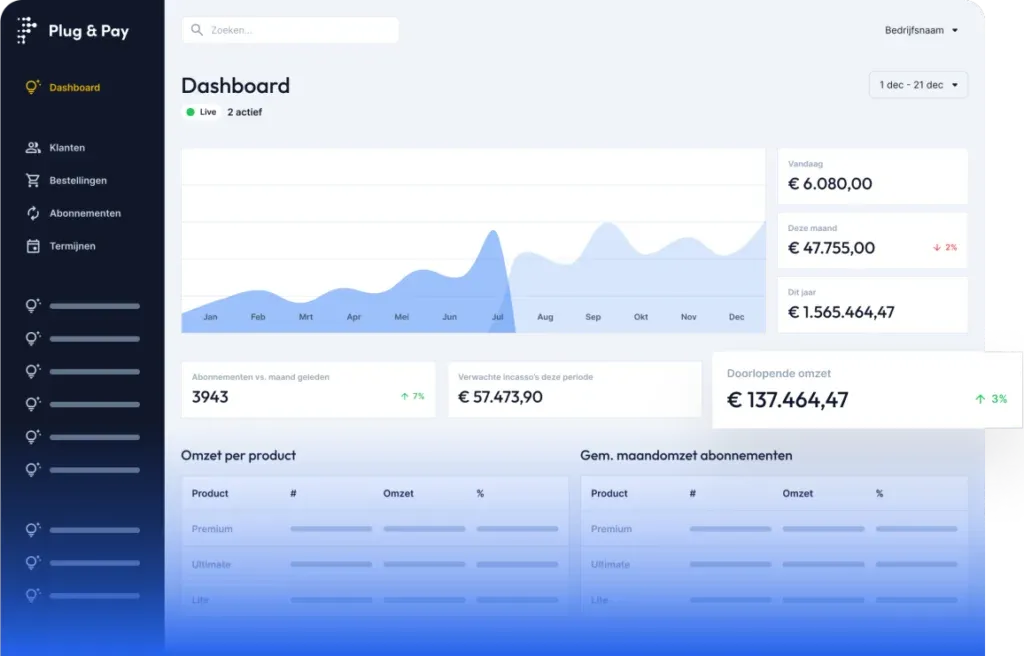Click the Dashboard lightbulb icon in sidebar
Screen dimensions: 1024x656
pos(33,87)
